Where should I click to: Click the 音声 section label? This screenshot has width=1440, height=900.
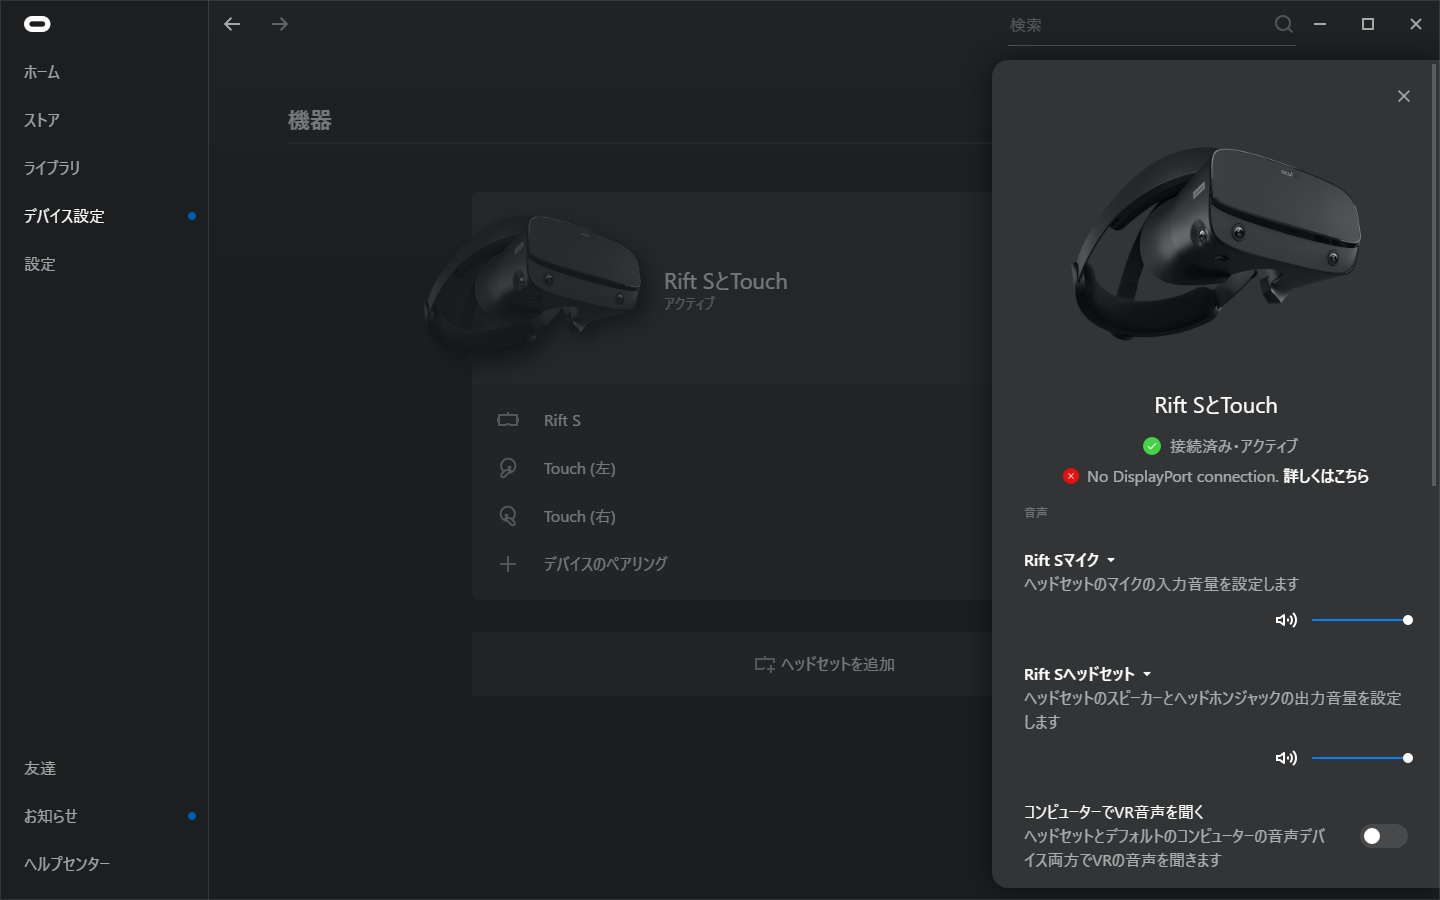coord(1036,513)
